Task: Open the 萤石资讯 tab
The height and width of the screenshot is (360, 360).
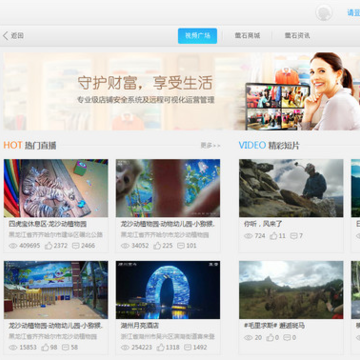Action: [x=297, y=36]
